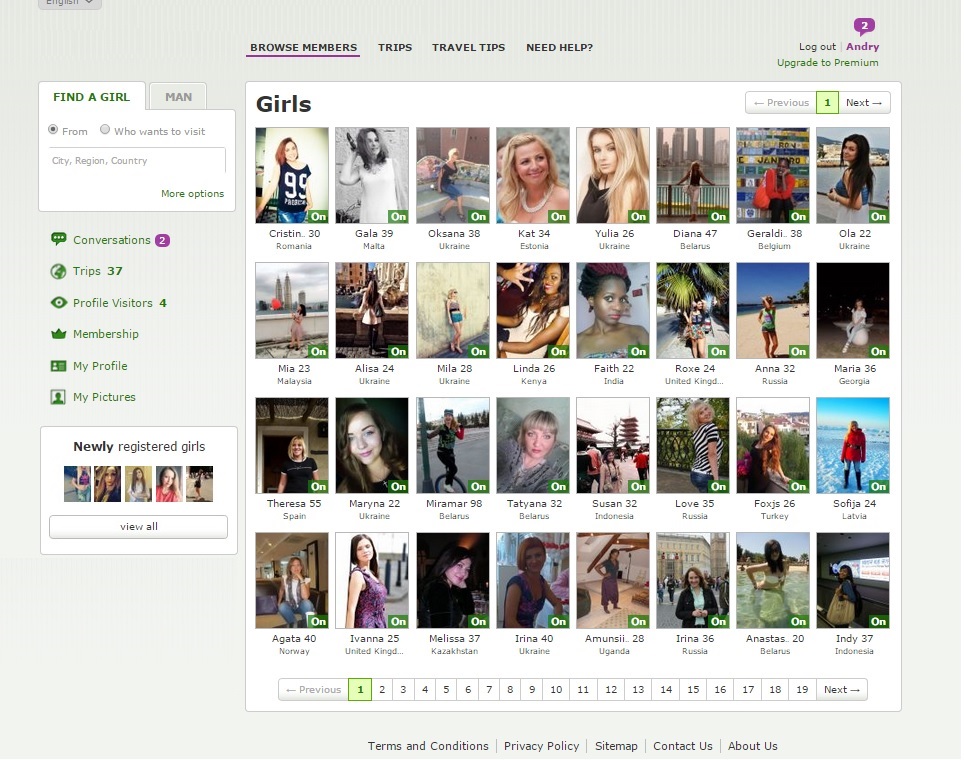Click the Profile Visitors eye icon
The width and height of the screenshot is (964, 760).
pos(58,303)
